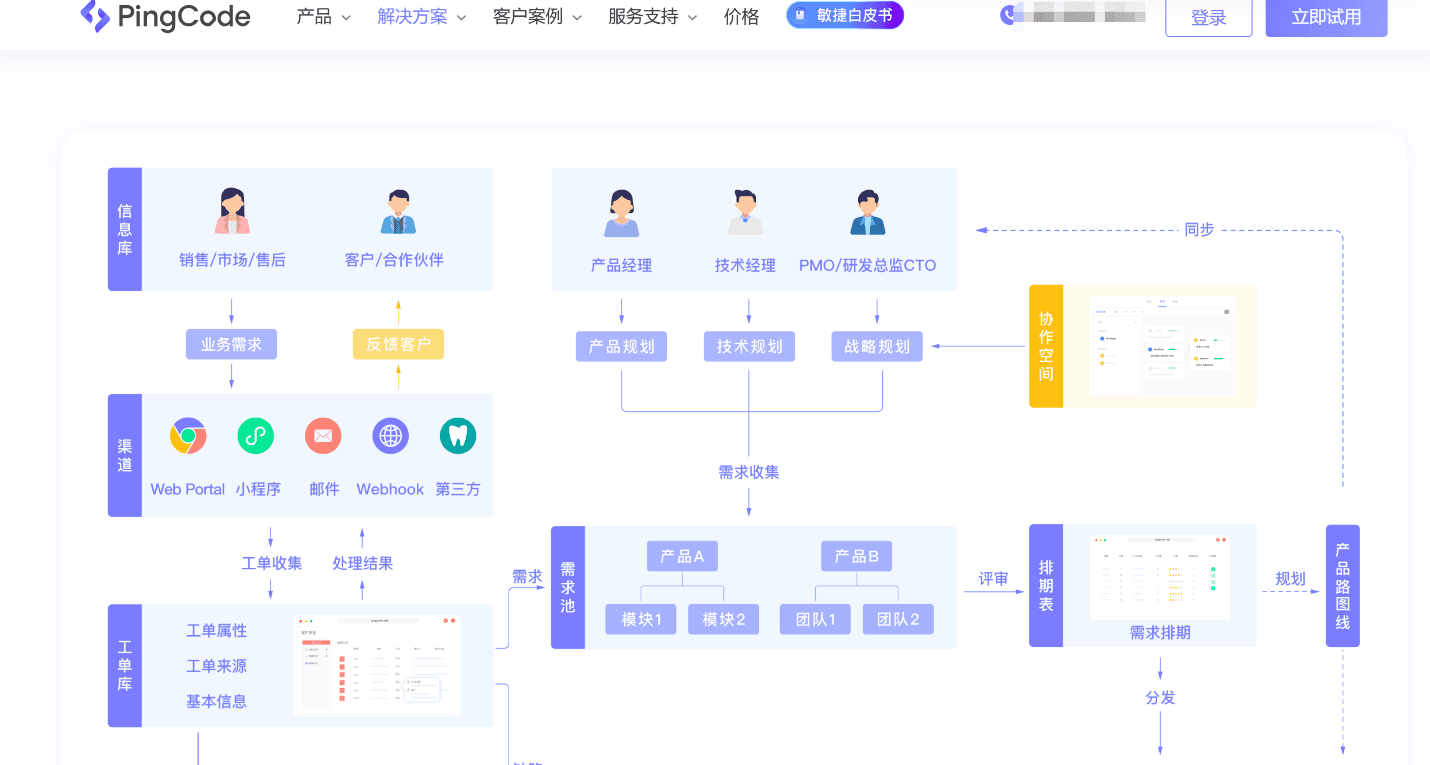Click the 需求排期 table thumbnail
Viewport: 1430px width, 765px height.
[x=1160, y=577]
